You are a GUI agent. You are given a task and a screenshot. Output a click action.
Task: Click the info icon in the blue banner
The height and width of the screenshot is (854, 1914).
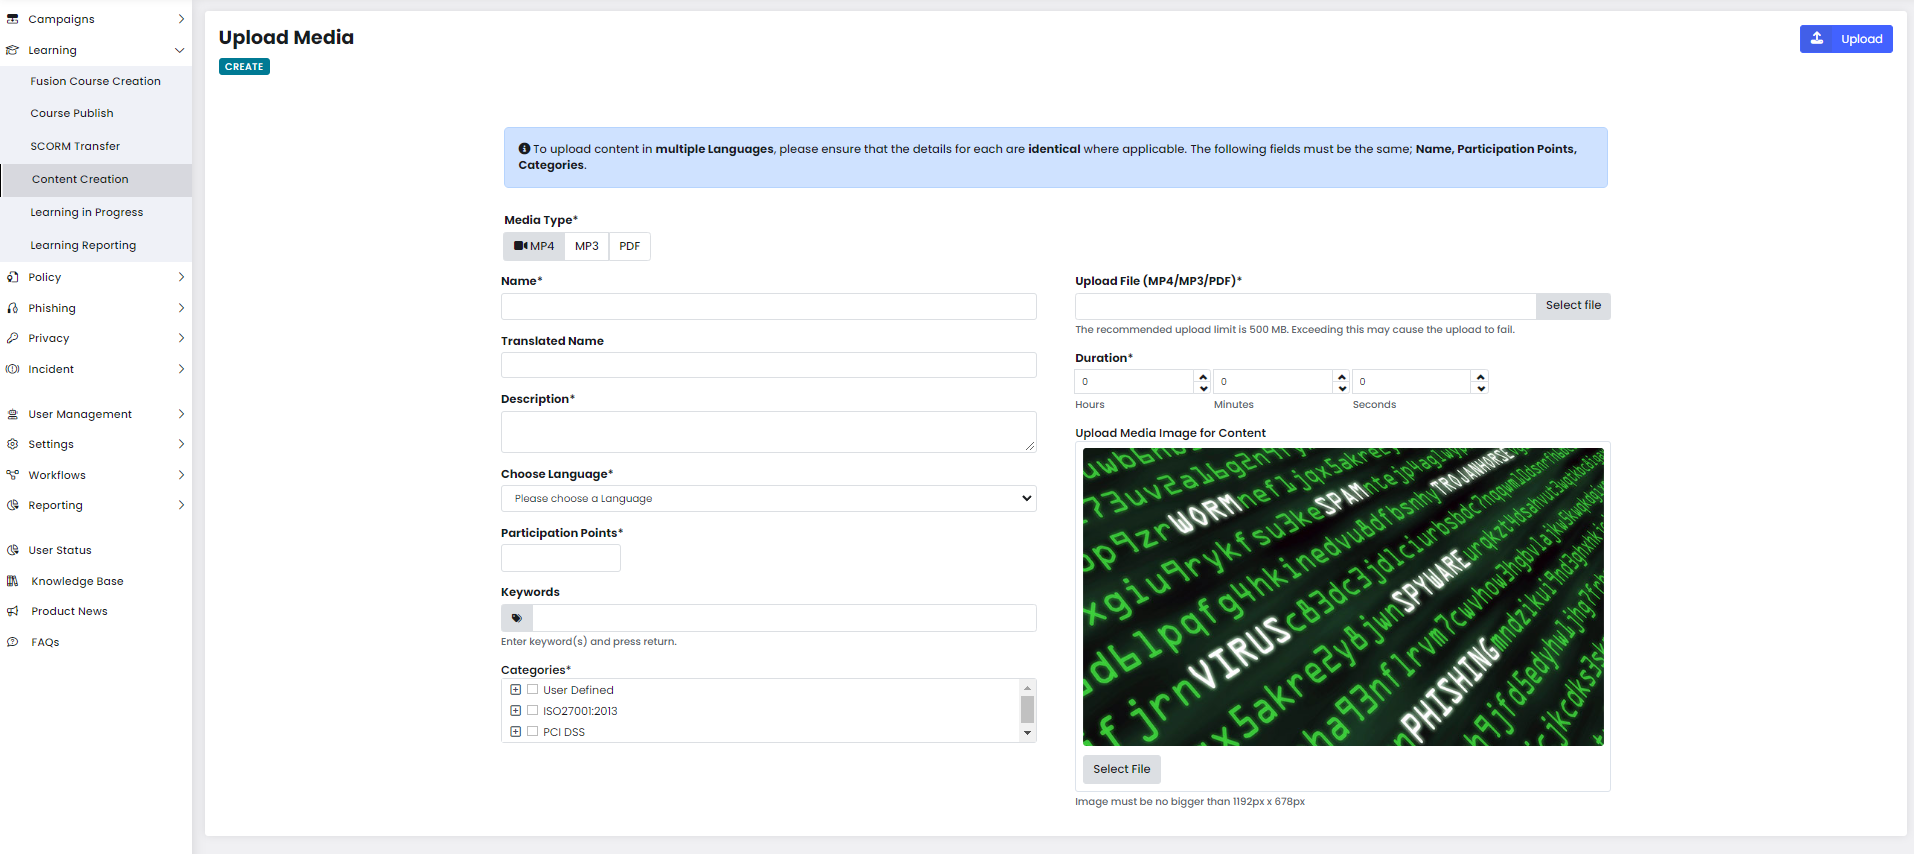click(x=524, y=149)
